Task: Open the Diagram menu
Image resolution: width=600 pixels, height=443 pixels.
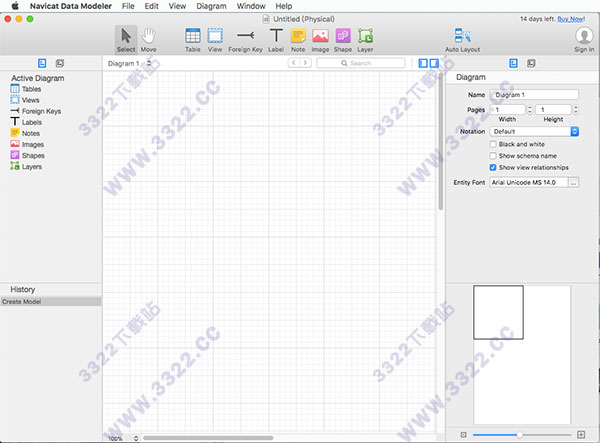Action: 211,6
